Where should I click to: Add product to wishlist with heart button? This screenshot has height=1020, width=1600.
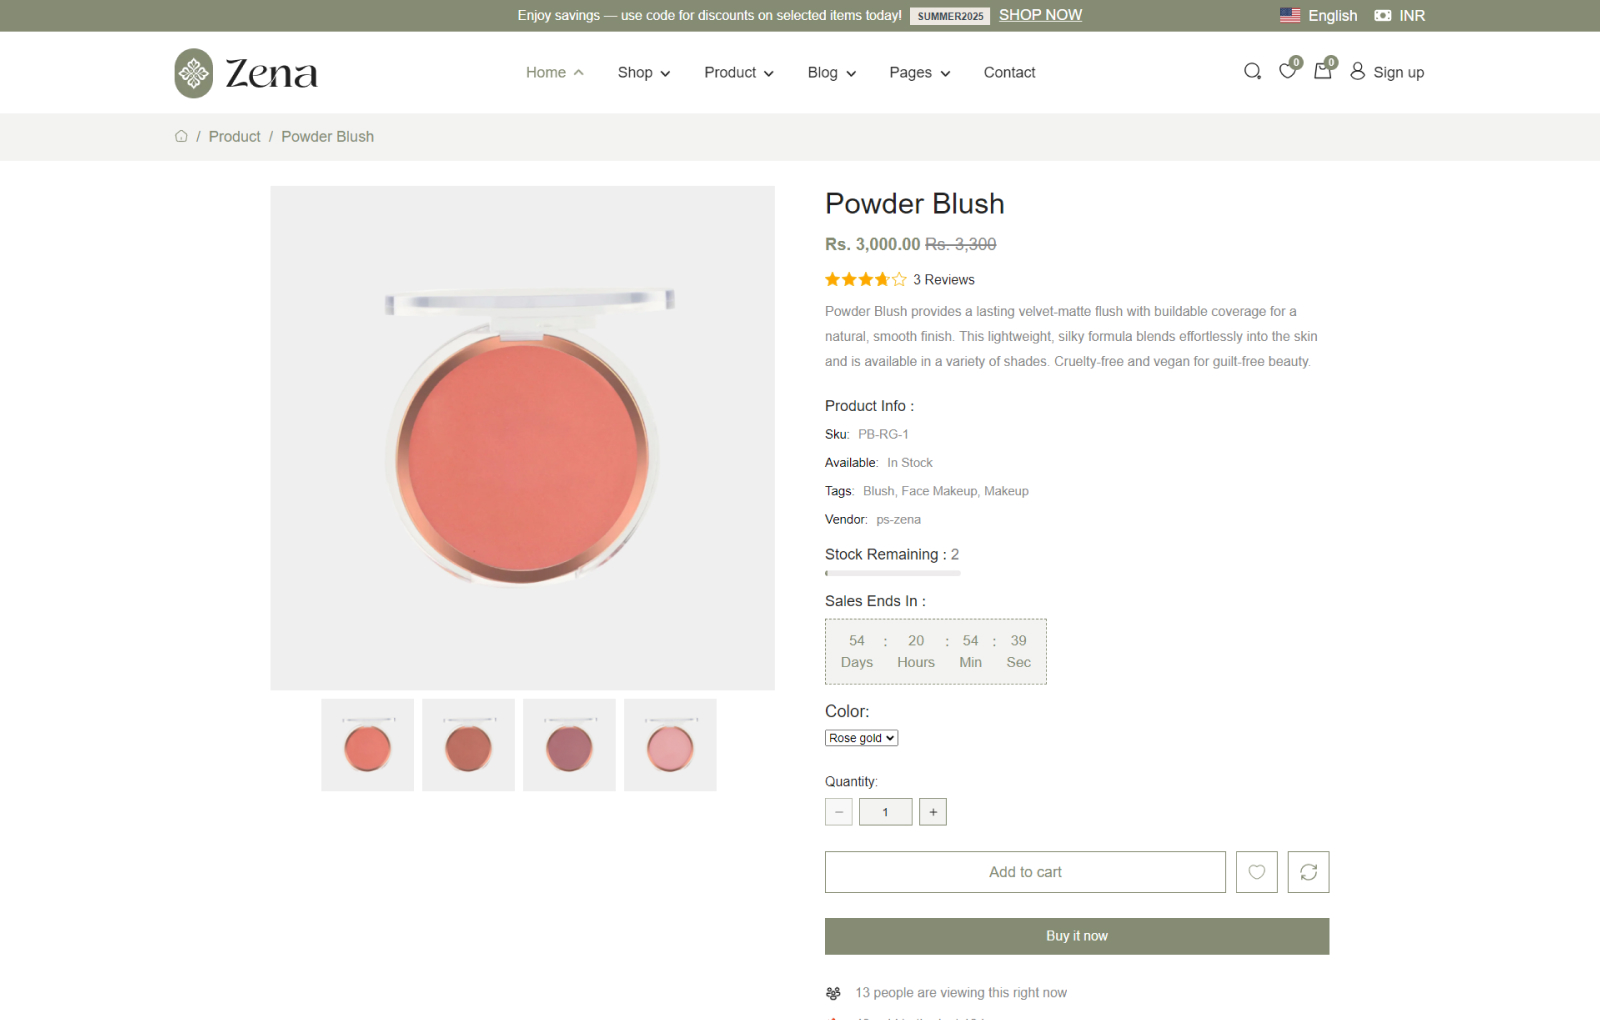pos(1257,872)
